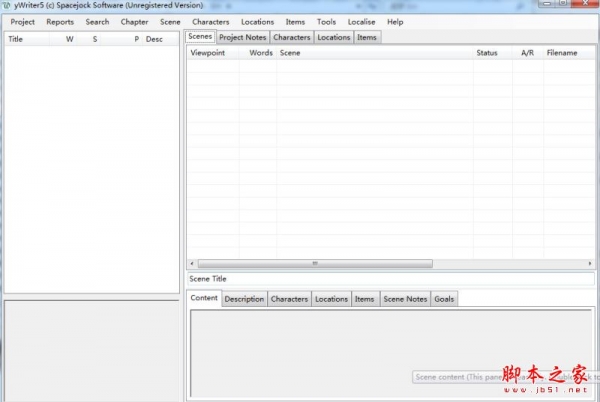Click inside the scene content text area
Viewport: 600px width, 402px height.
[x=390, y=350]
